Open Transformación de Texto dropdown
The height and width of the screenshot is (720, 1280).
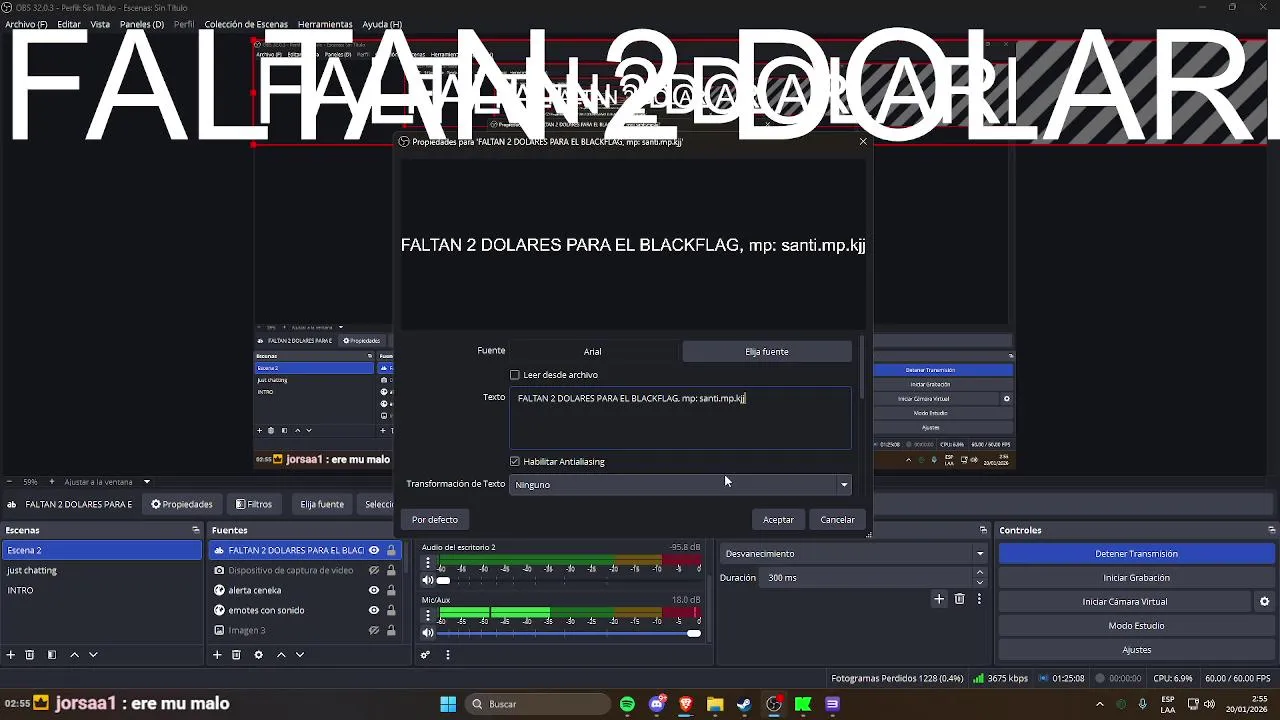pyautogui.click(x=680, y=484)
